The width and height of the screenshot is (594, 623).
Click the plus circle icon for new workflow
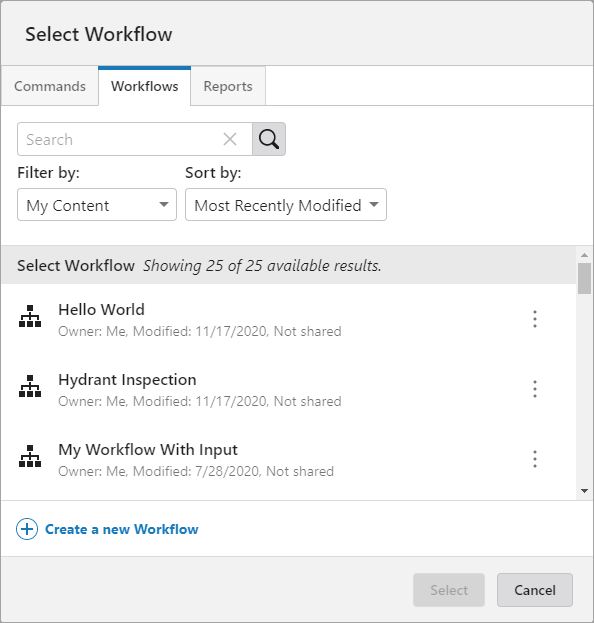(27, 529)
